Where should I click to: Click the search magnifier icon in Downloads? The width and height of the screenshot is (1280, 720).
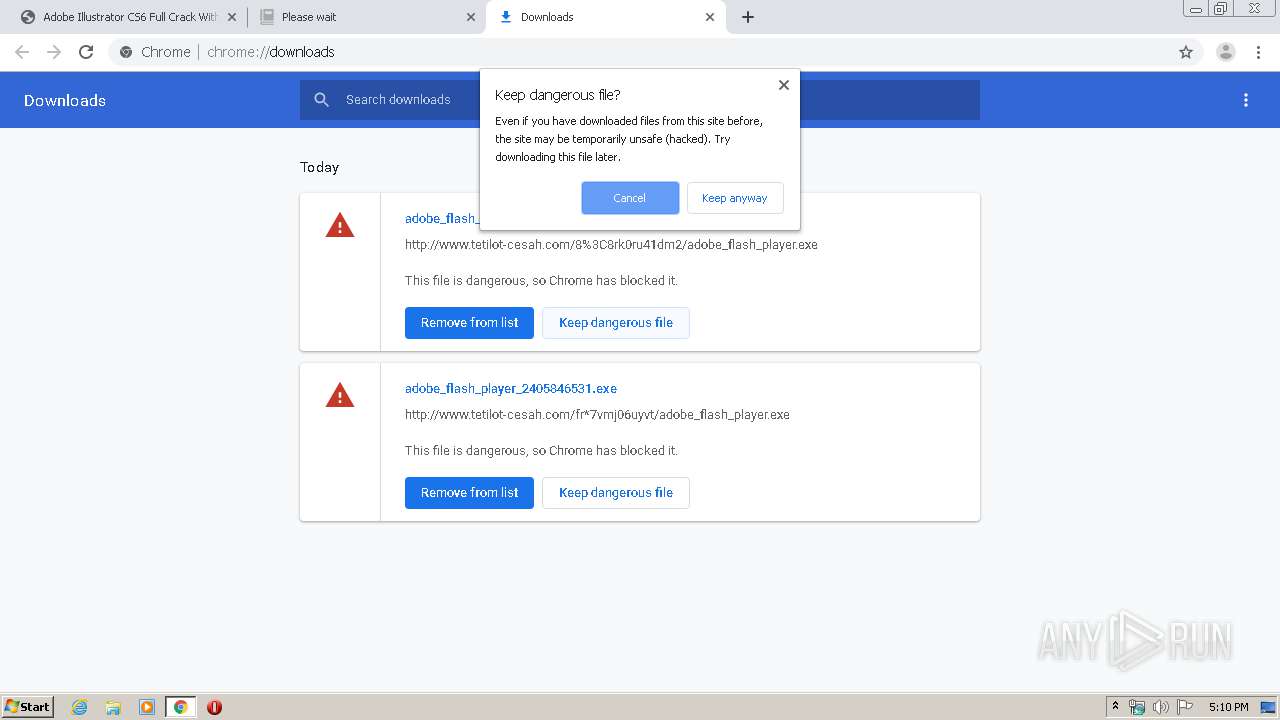321,100
